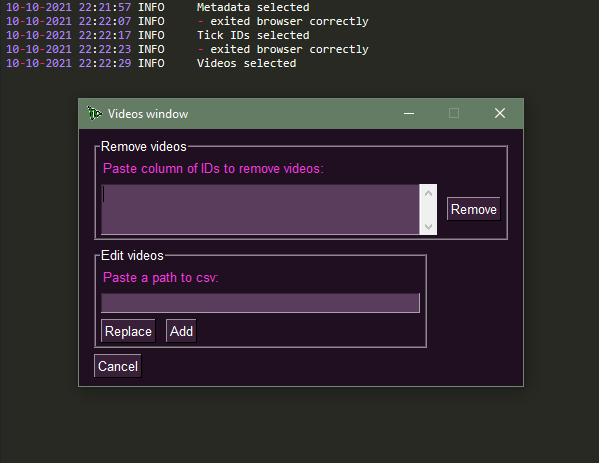This screenshot has width=599, height=463.
Task: Click the 'Paste a path to csv:' label
Action: coord(161,277)
